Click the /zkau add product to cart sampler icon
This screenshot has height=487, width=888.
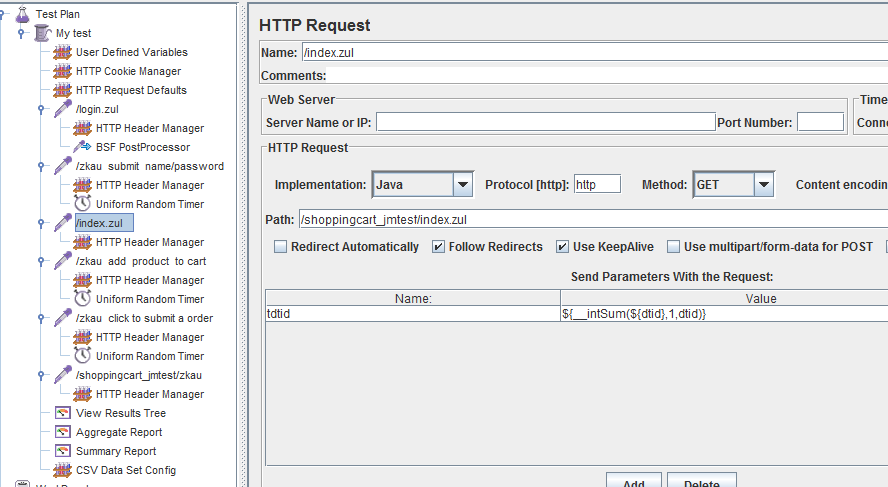(x=62, y=260)
